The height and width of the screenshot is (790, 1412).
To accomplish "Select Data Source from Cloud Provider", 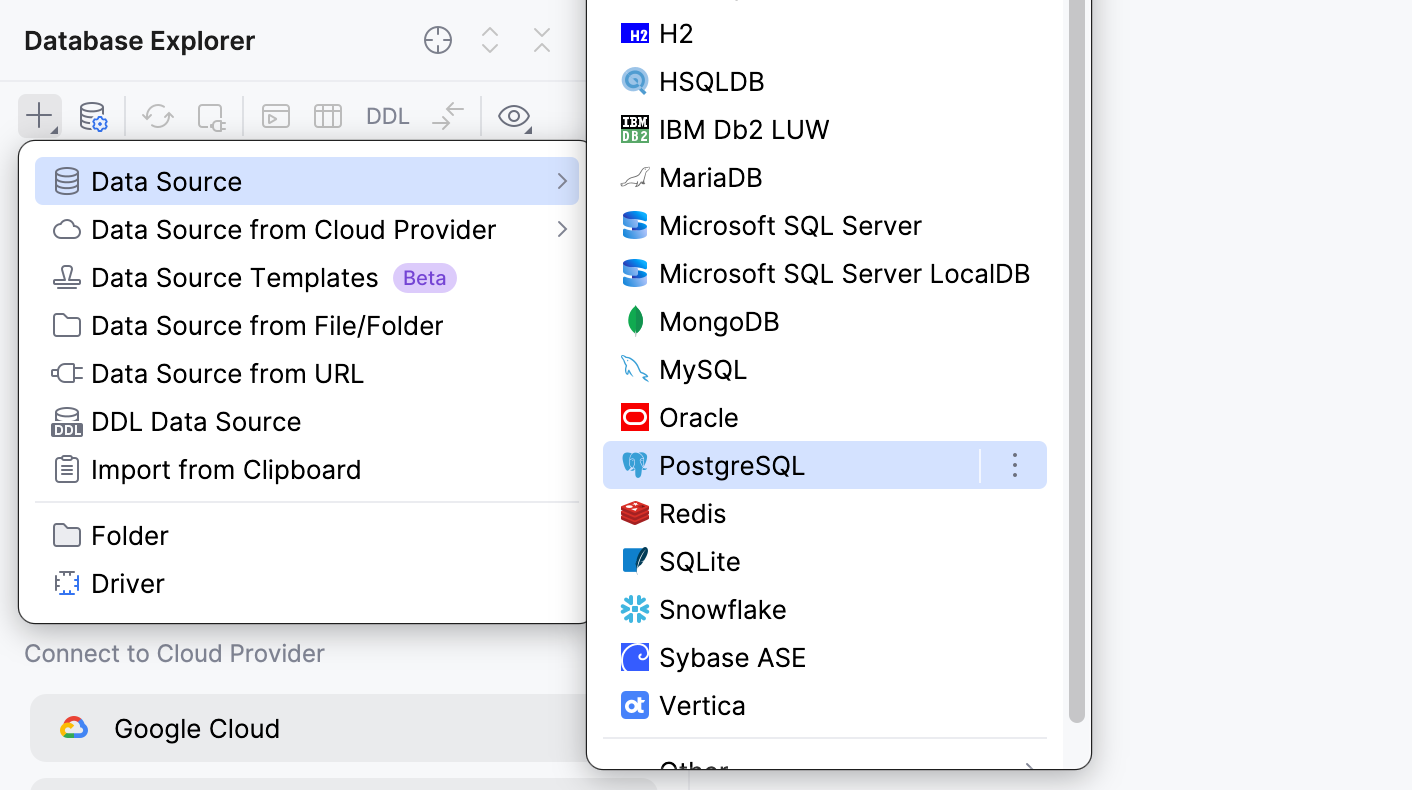I will 307,229.
